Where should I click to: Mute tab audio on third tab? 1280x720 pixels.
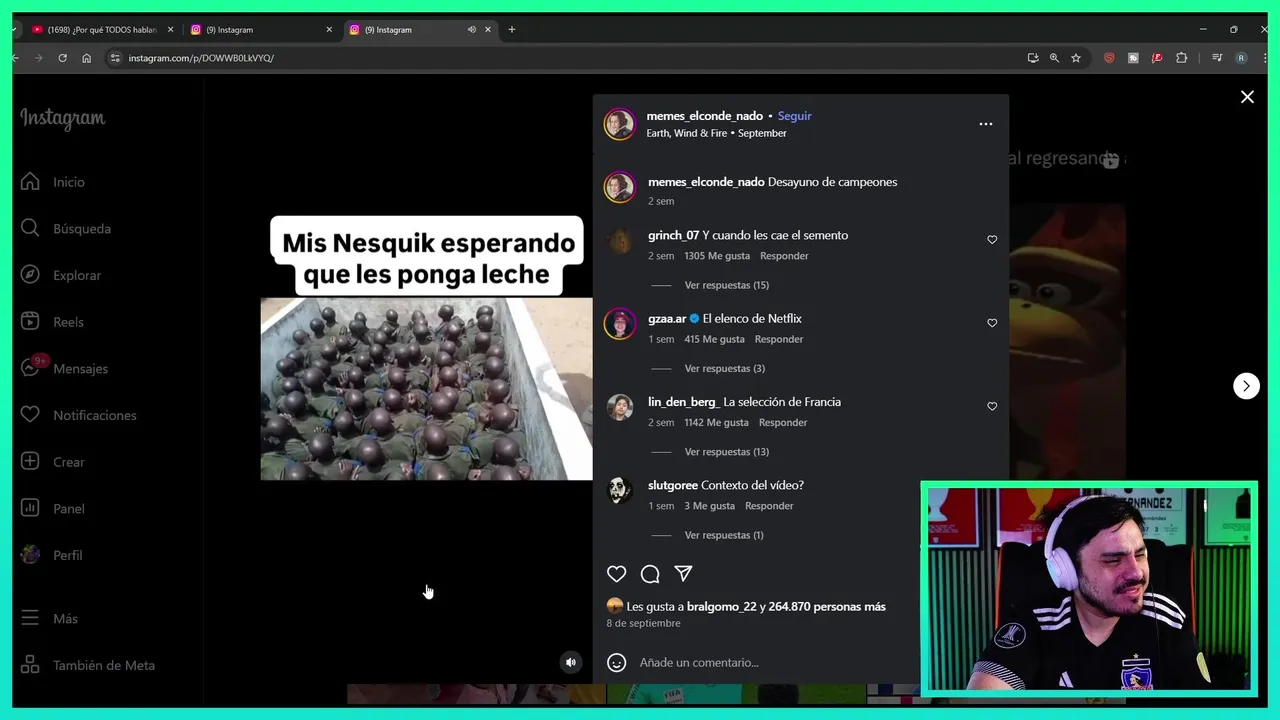click(x=471, y=30)
